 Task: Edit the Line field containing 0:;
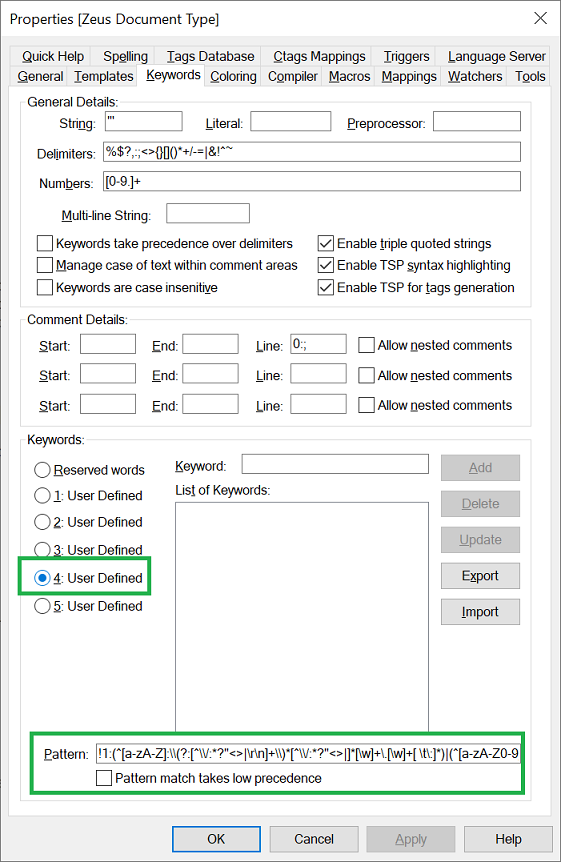[x=318, y=344]
